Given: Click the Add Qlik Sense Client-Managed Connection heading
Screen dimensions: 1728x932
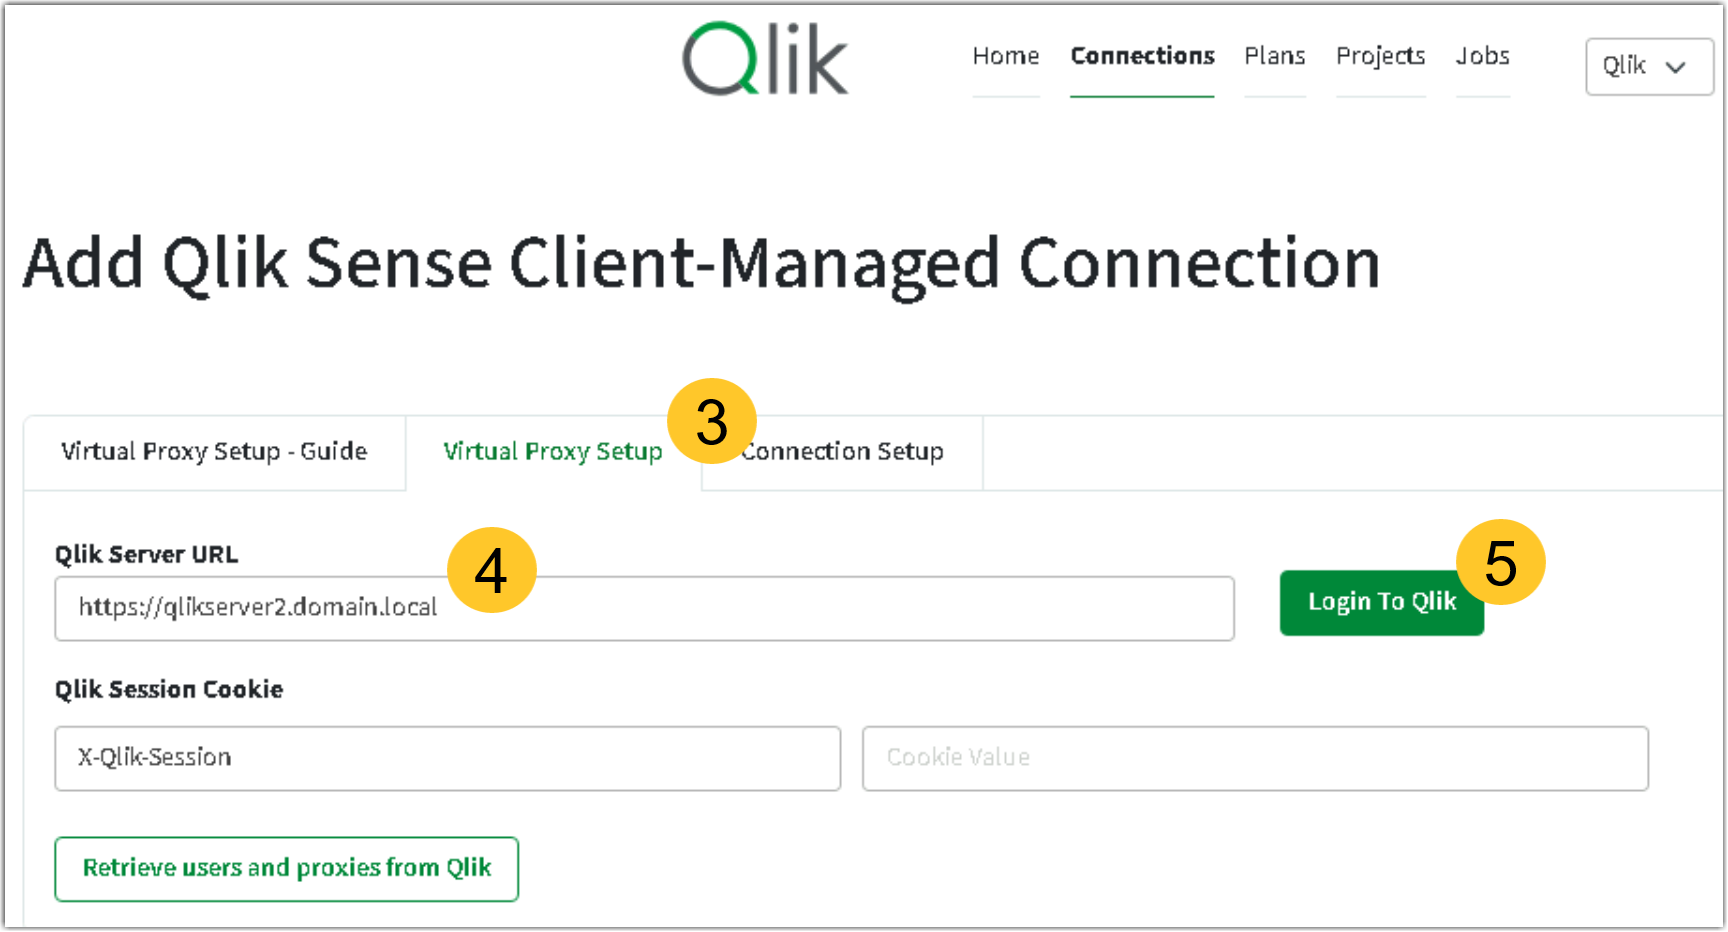Looking at the screenshot, I should click(x=702, y=265).
